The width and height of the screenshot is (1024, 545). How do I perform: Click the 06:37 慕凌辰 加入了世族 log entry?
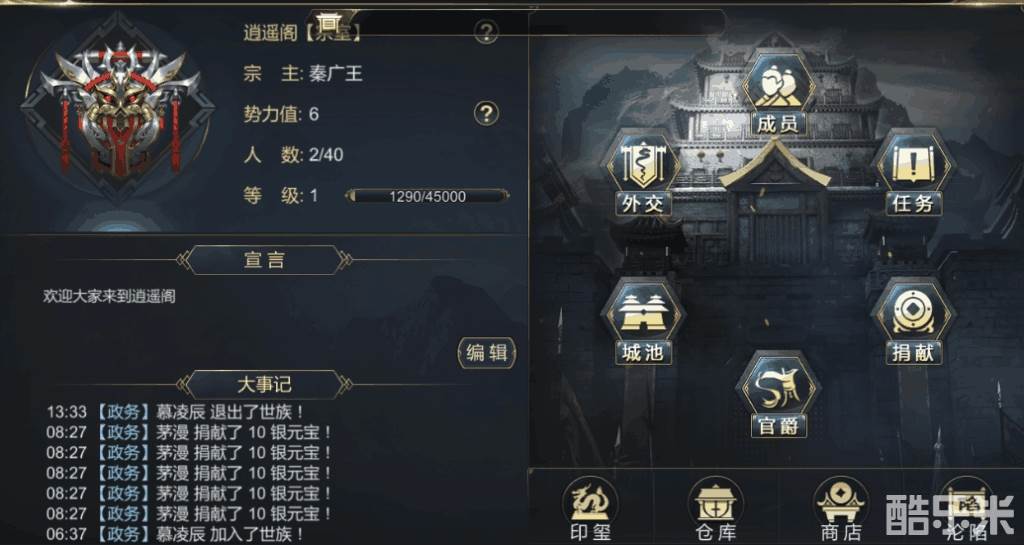[x=175, y=534]
